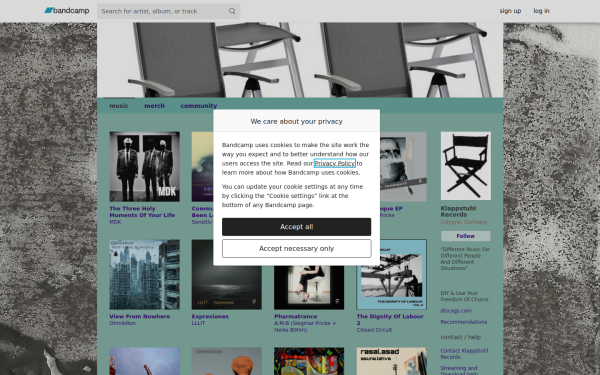Click The Dignity Of Labour 2 title

tap(390, 320)
